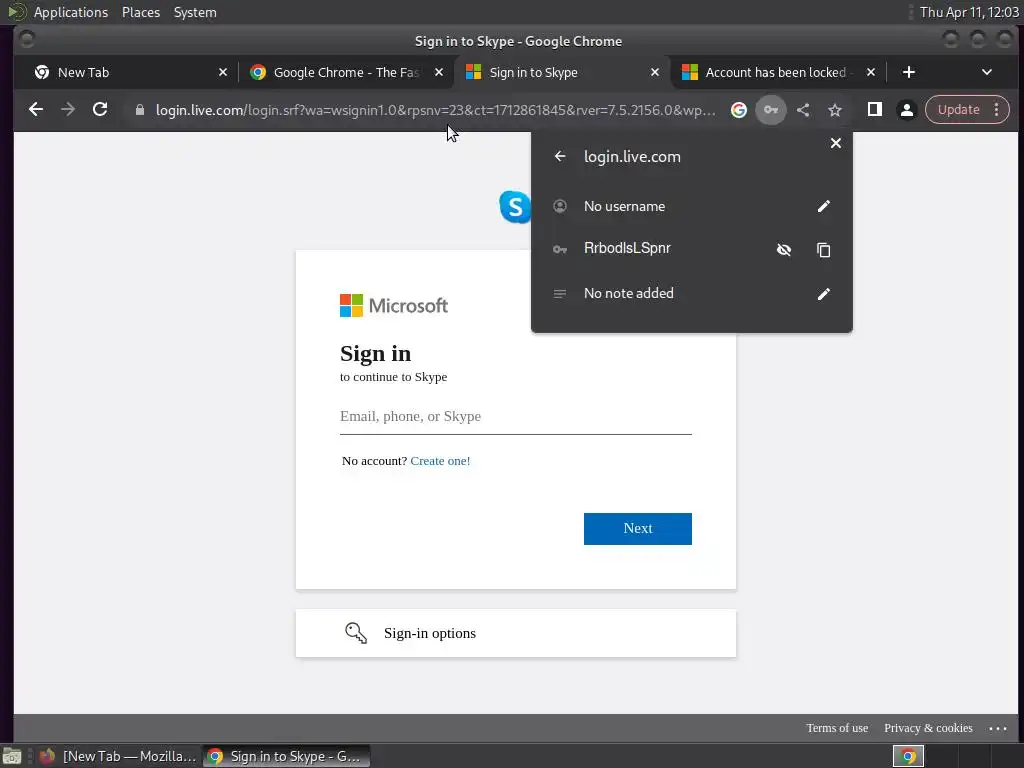This screenshot has height=768, width=1024.
Task: Expand the tab search dropdown arrow
Action: point(987,72)
